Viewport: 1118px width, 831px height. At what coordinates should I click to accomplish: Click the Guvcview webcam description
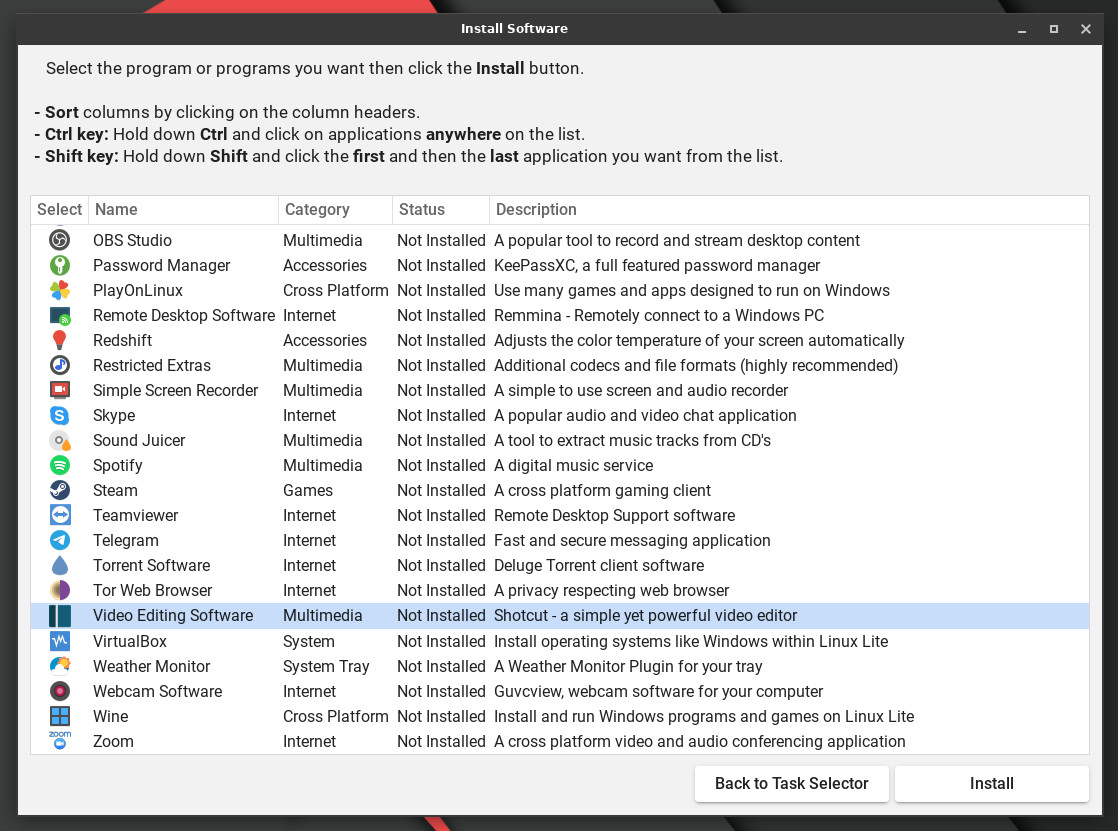658,691
